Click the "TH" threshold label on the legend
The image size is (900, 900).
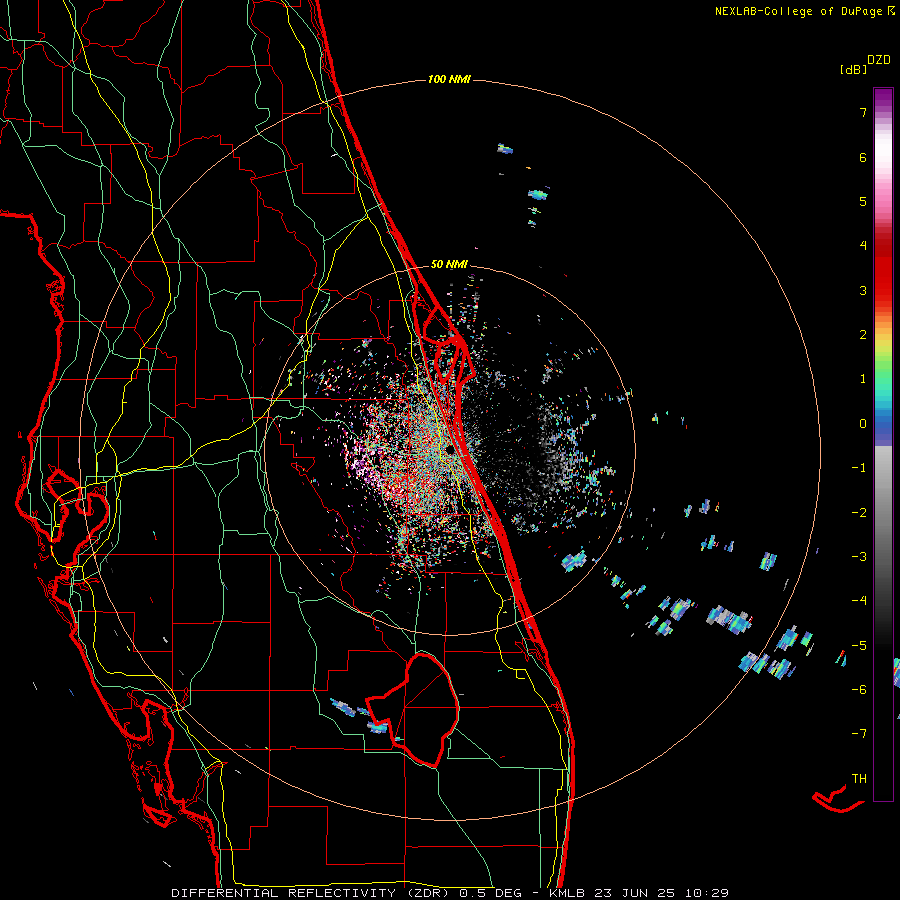click(859, 778)
